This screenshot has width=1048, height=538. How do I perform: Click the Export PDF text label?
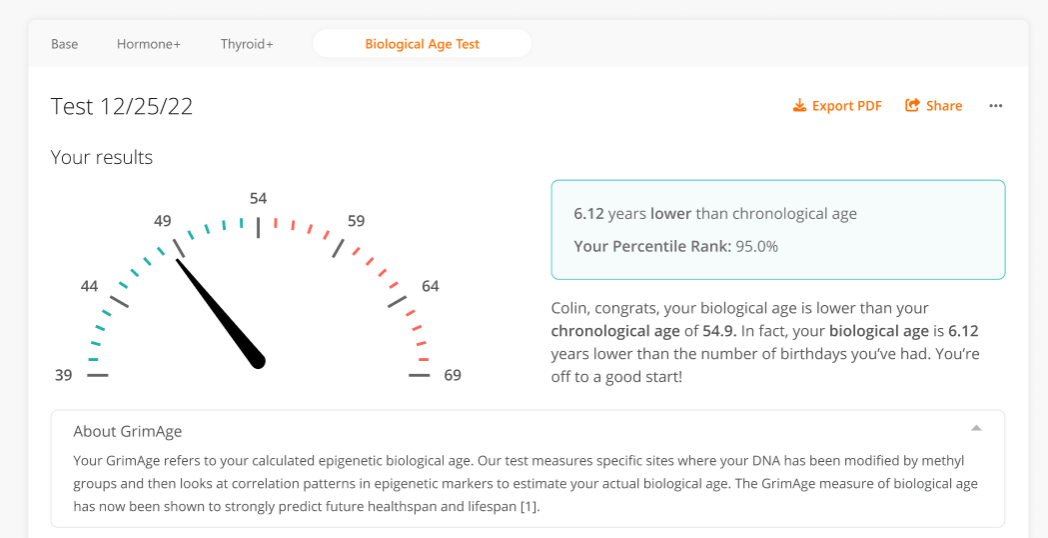[847, 106]
